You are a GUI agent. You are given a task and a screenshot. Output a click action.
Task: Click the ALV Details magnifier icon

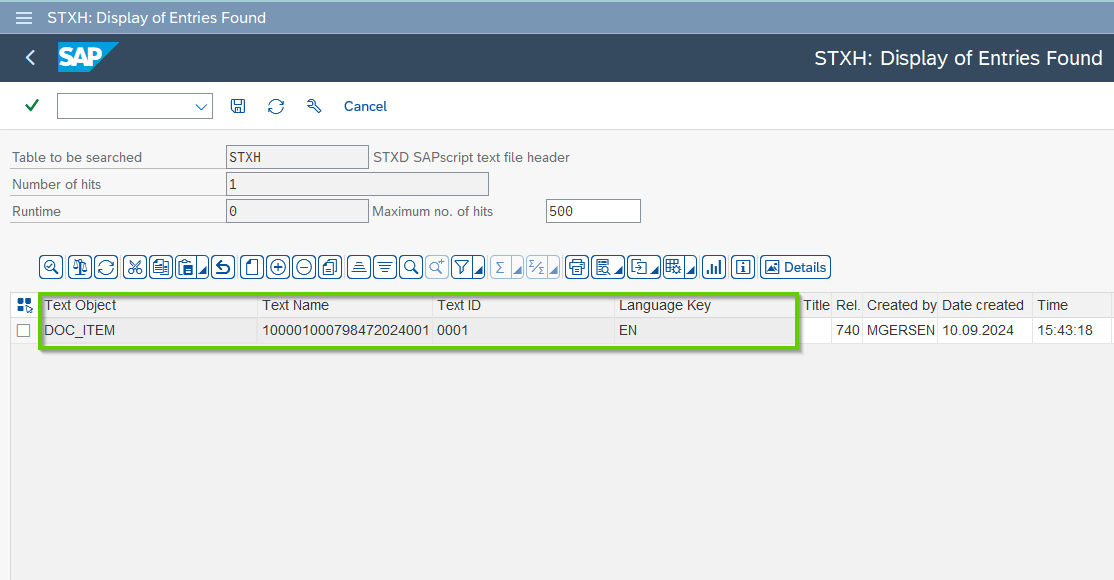click(x=51, y=267)
